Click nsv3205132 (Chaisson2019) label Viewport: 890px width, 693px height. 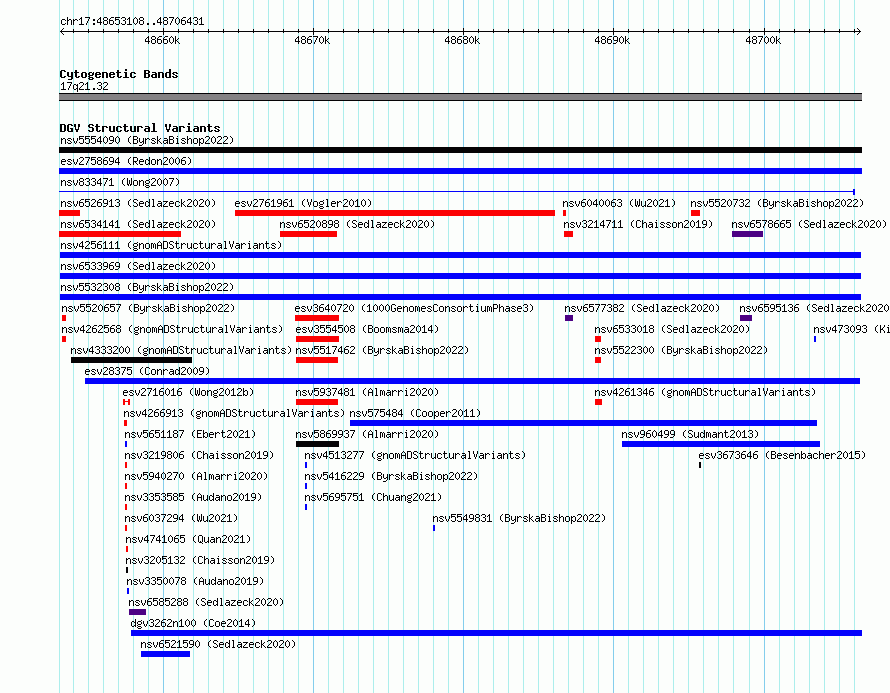pos(200,560)
